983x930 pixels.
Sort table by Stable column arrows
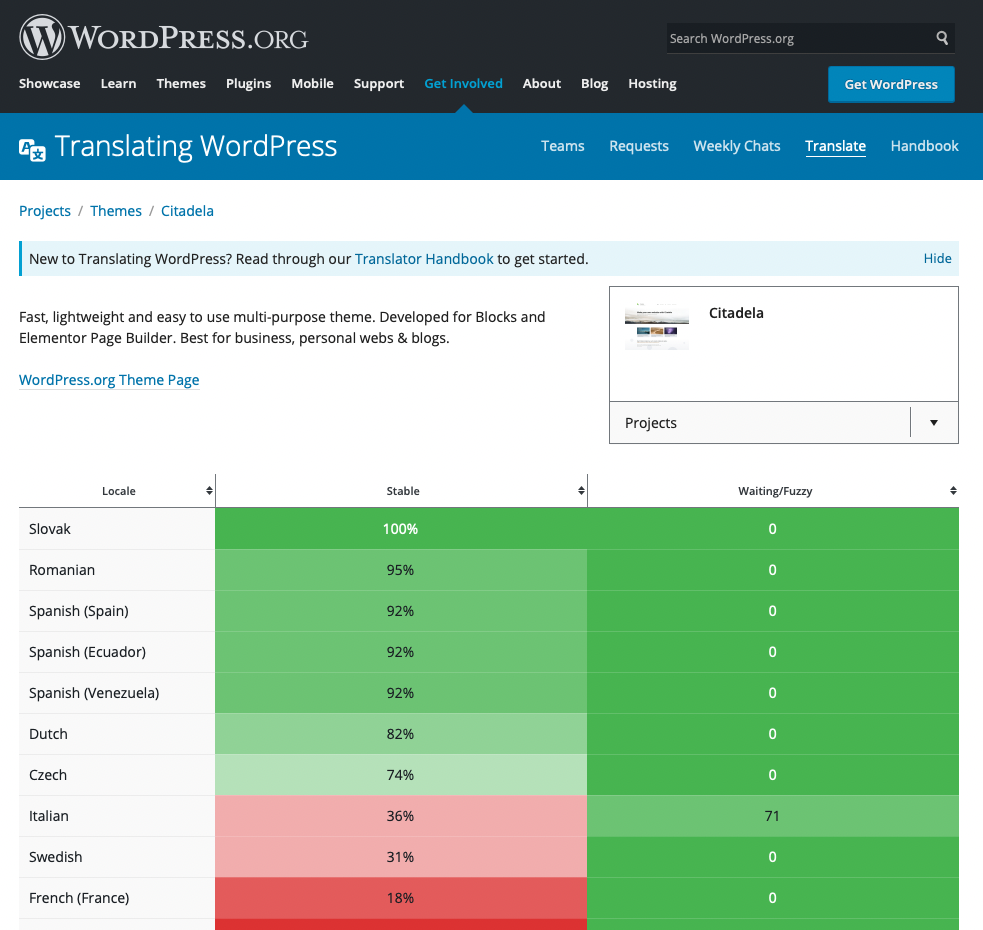[x=581, y=491]
